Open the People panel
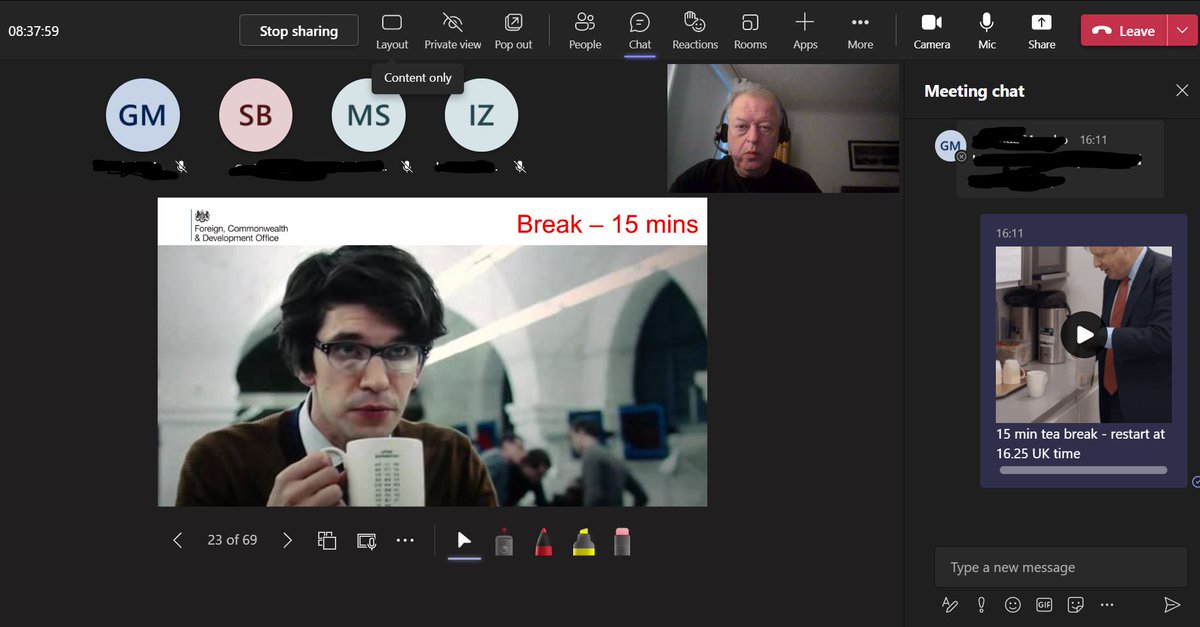 [x=585, y=31]
